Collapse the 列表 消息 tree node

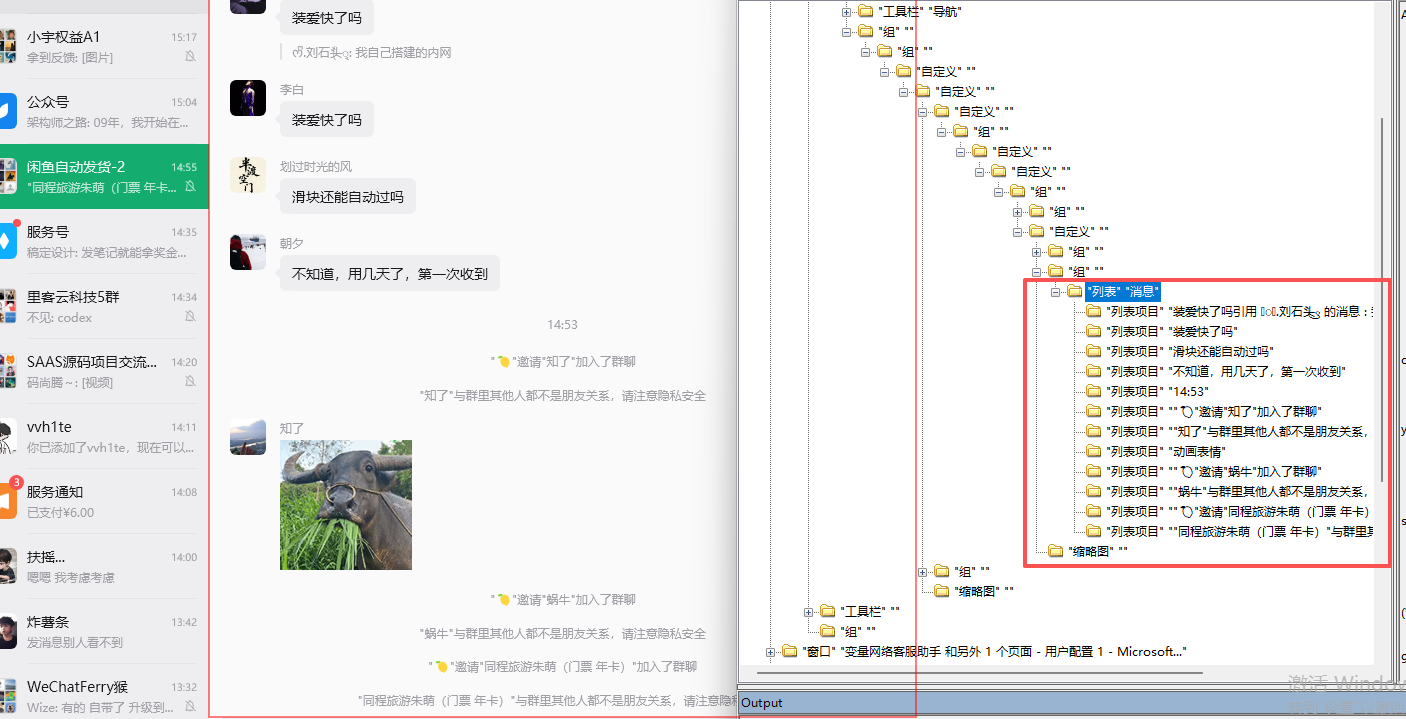coord(1056,291)
